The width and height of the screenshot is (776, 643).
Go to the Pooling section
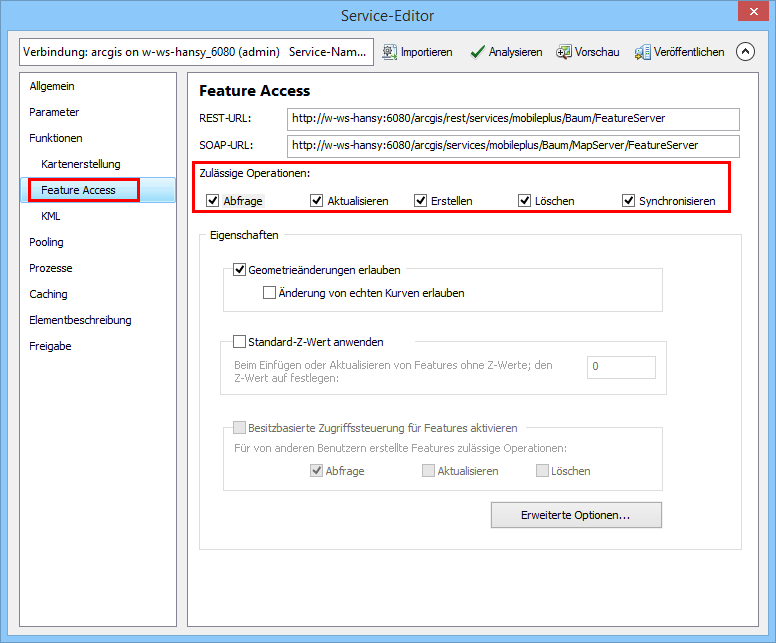[x=46, y=242]
